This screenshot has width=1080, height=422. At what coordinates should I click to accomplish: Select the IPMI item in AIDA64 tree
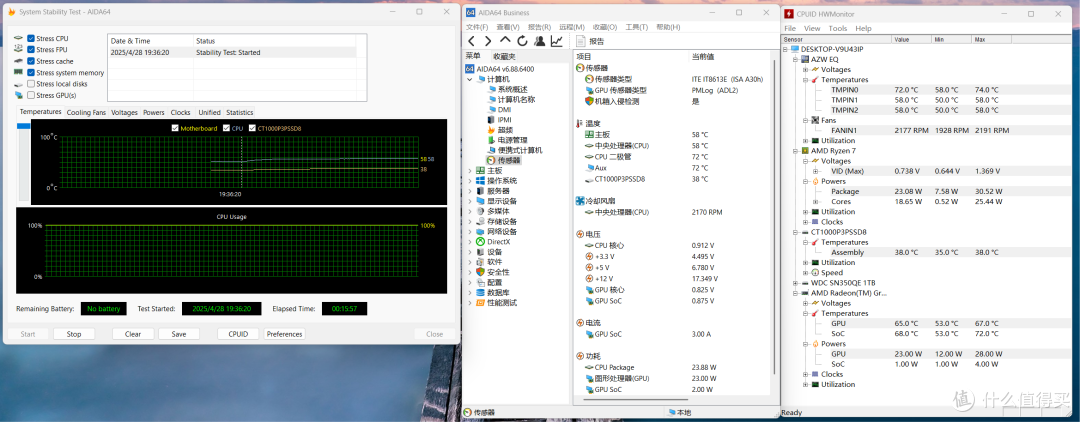pyautogui.click(x=505, y=120)
